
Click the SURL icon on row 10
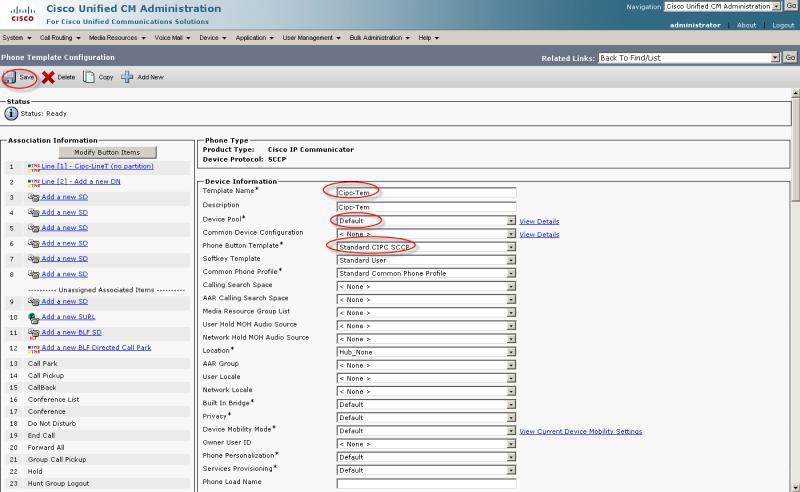34,318
